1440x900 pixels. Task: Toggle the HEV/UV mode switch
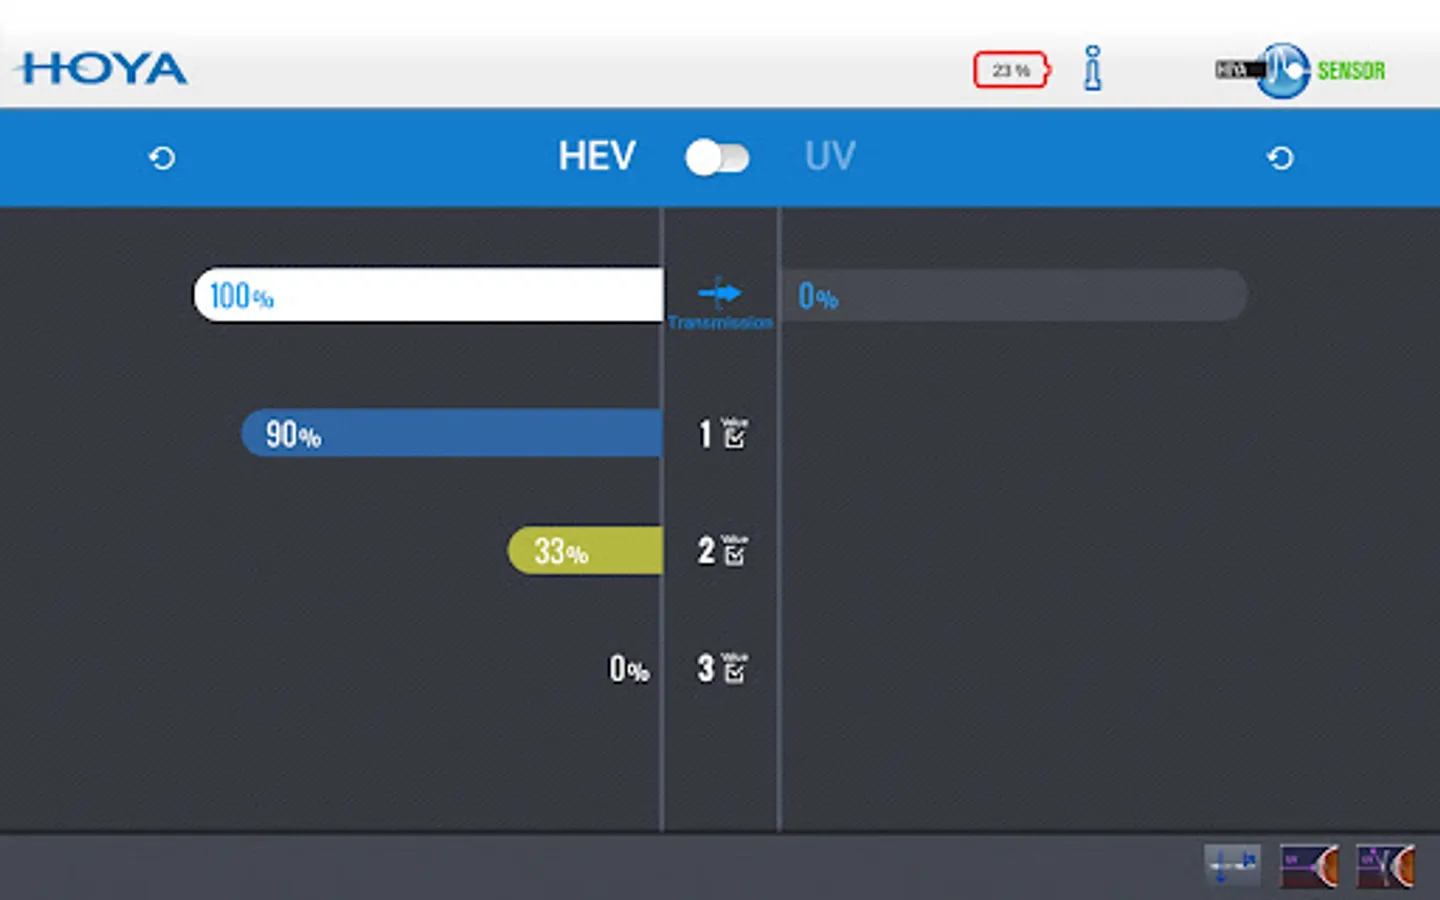coord(717,158)
